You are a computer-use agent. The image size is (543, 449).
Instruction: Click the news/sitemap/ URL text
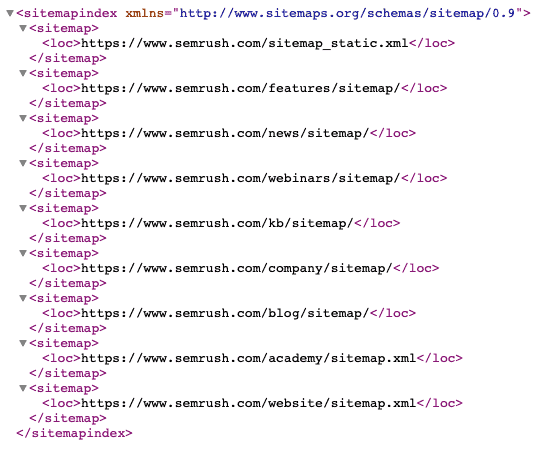(x=225, y=133)
